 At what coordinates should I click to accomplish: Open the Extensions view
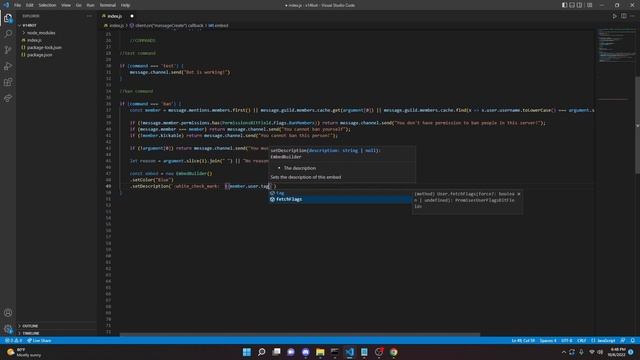click(x=8, y=82)
